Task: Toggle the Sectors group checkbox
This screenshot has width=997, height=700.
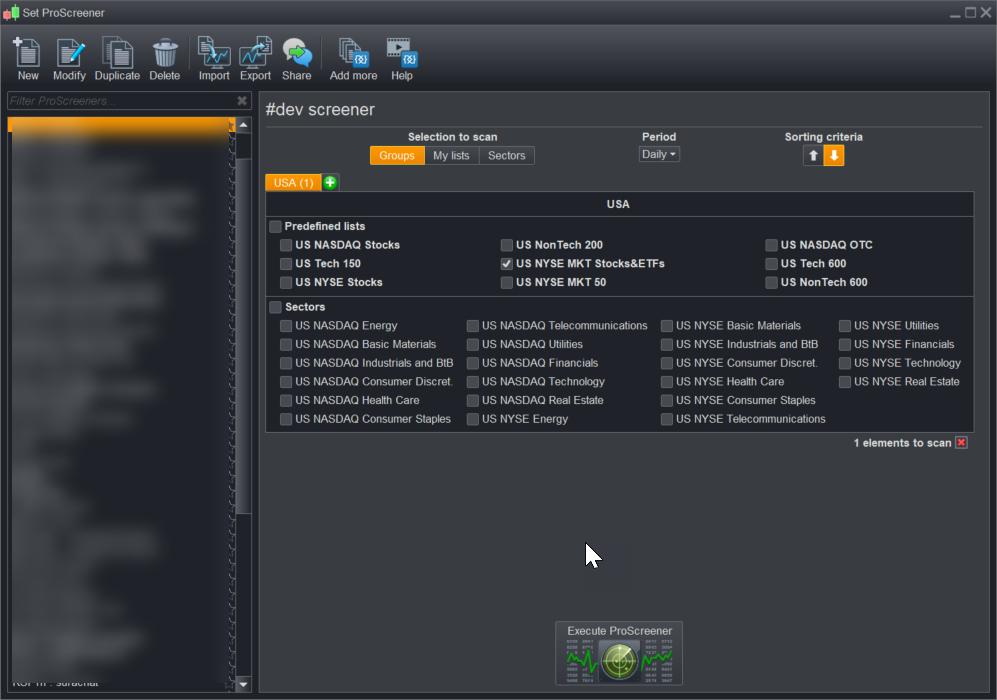Action: [x=275, y=307]
